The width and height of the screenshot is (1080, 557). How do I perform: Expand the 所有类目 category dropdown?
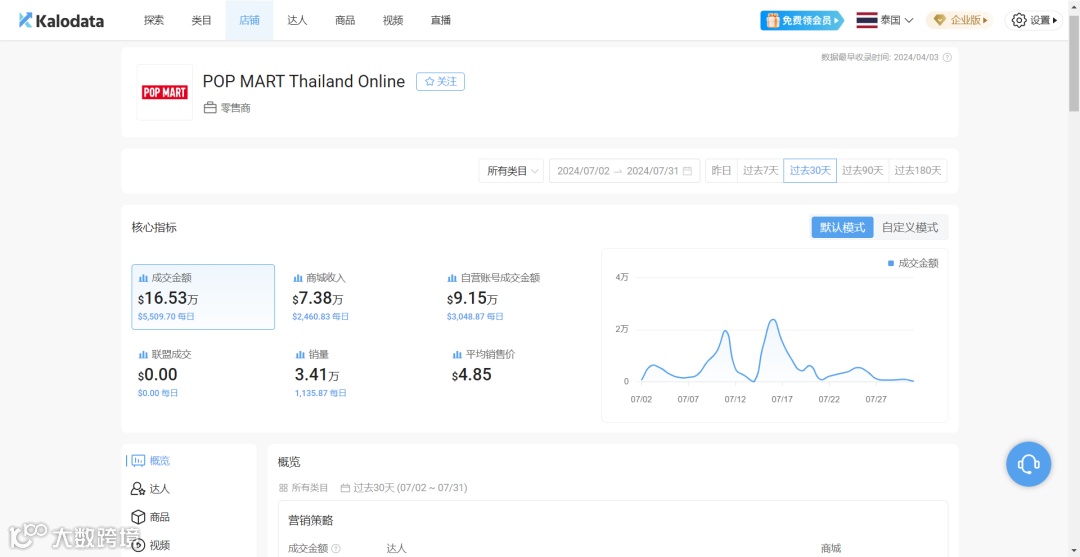pos(511,171)
